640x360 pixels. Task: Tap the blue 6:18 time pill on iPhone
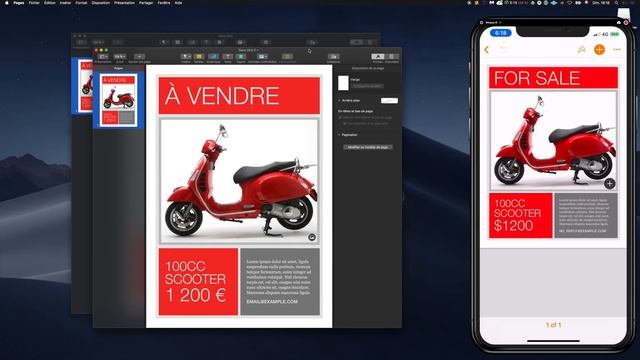[x=500, y=33]
